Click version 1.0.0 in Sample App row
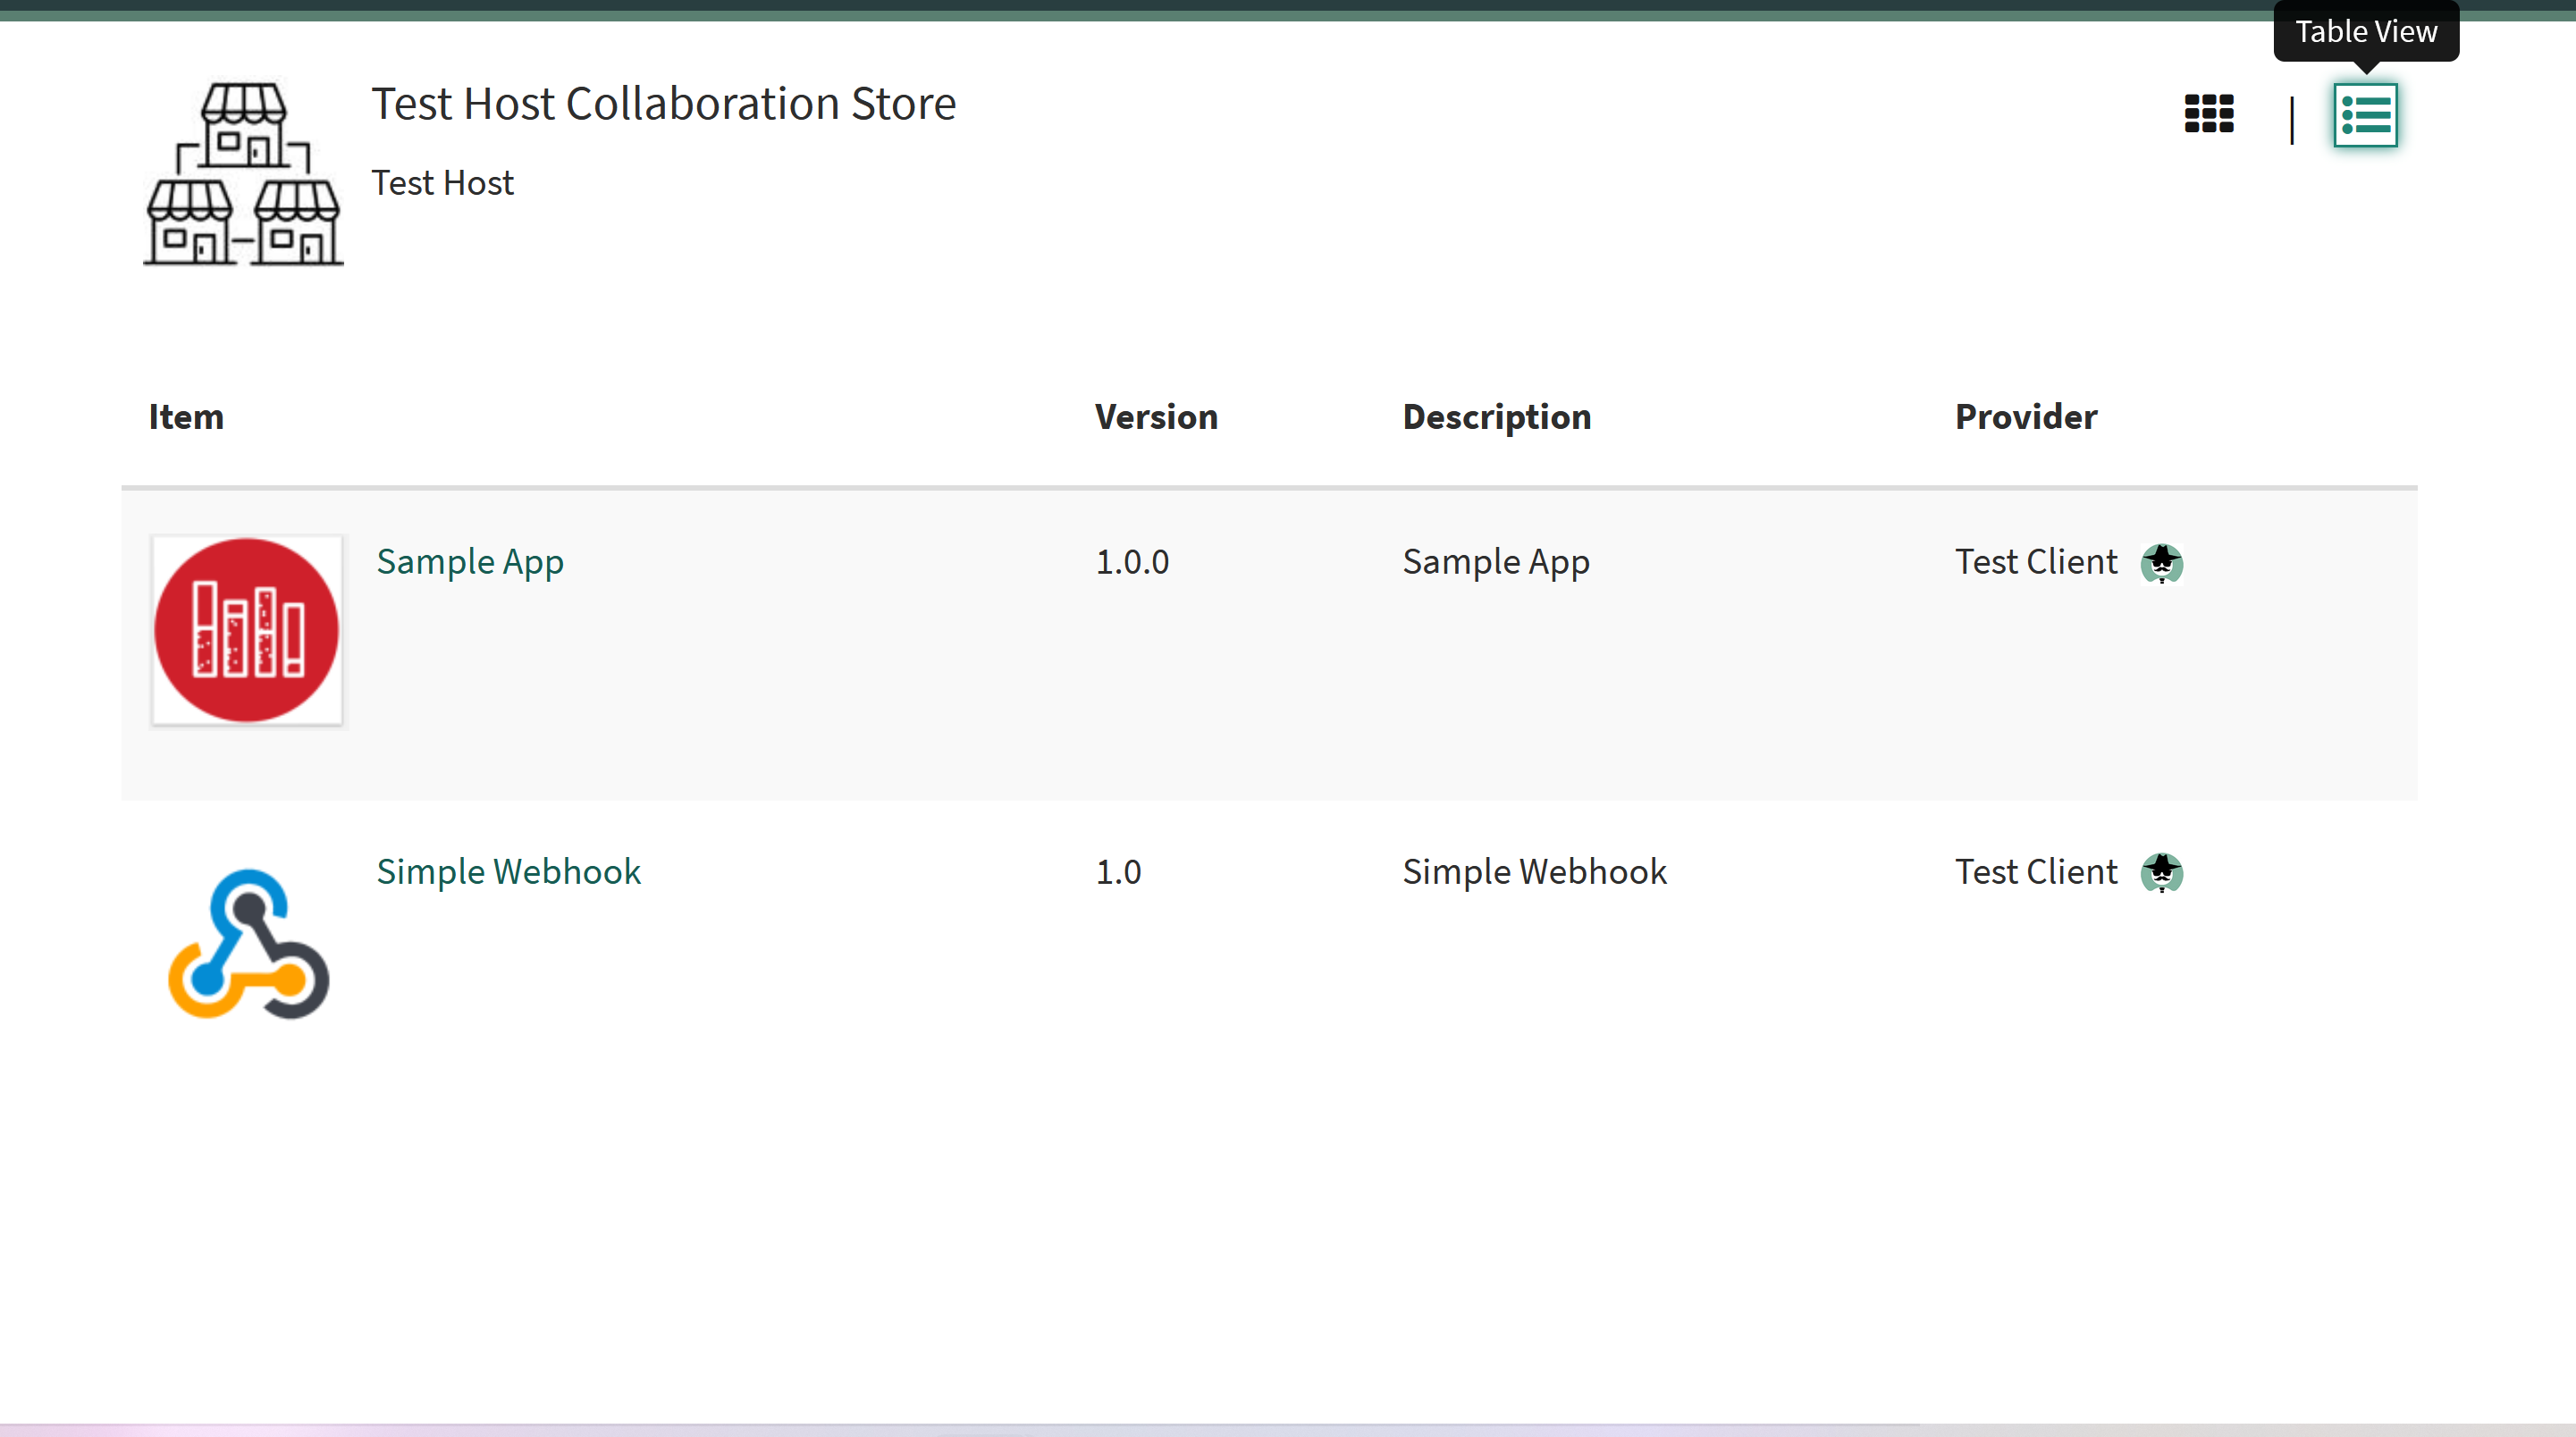 pos(1132,562)
